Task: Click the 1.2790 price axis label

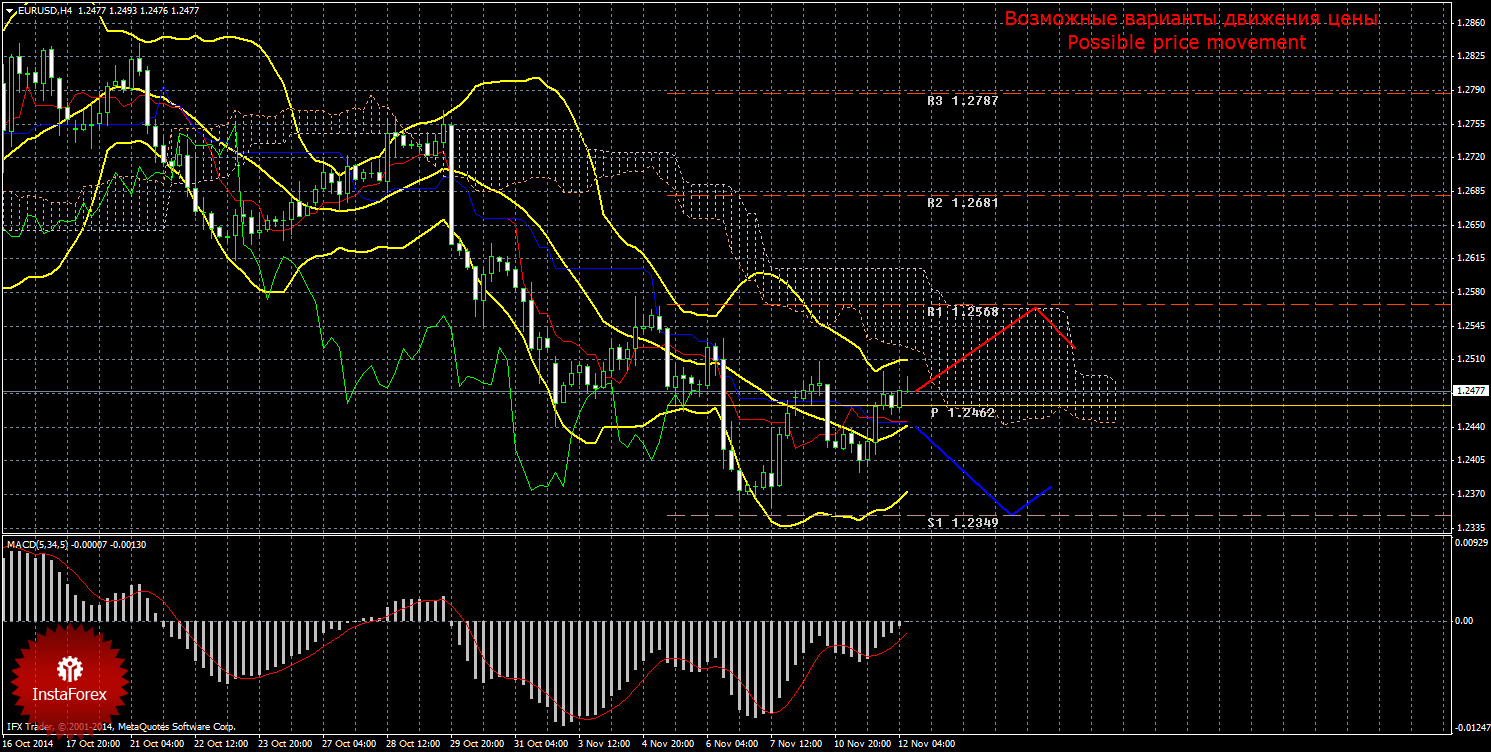Action: pos(1470,90)
